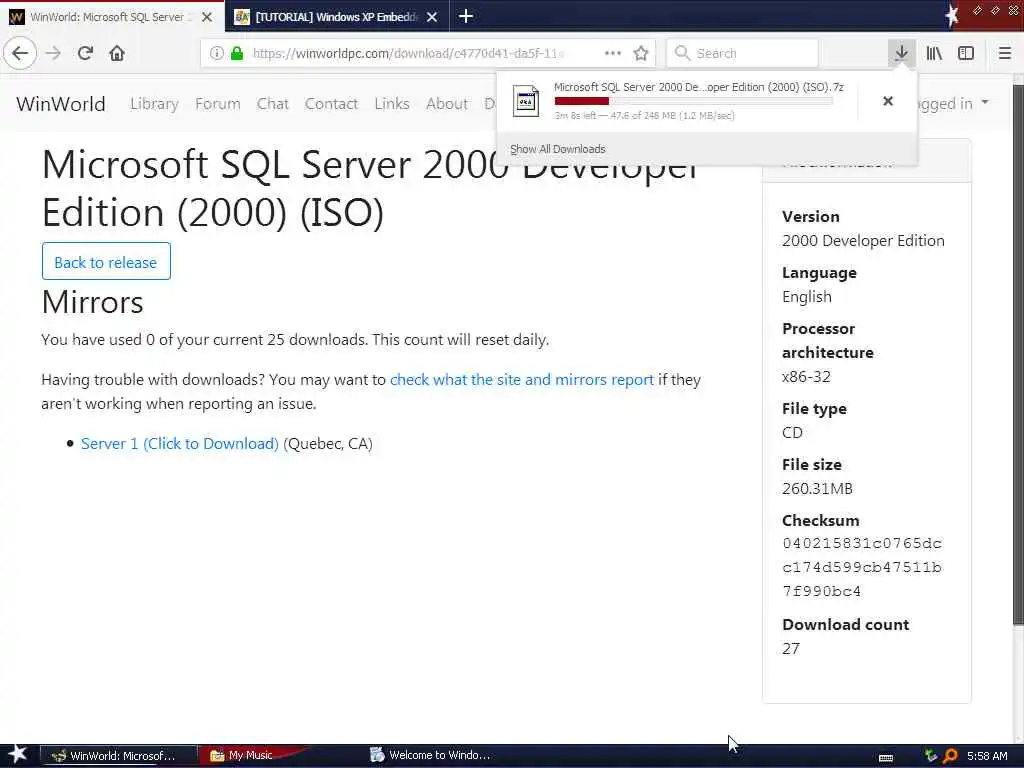This screenshot has height=768, width=1024.
Task: Cancel the SQL Server 7z download
Action: tap(888, 101)
